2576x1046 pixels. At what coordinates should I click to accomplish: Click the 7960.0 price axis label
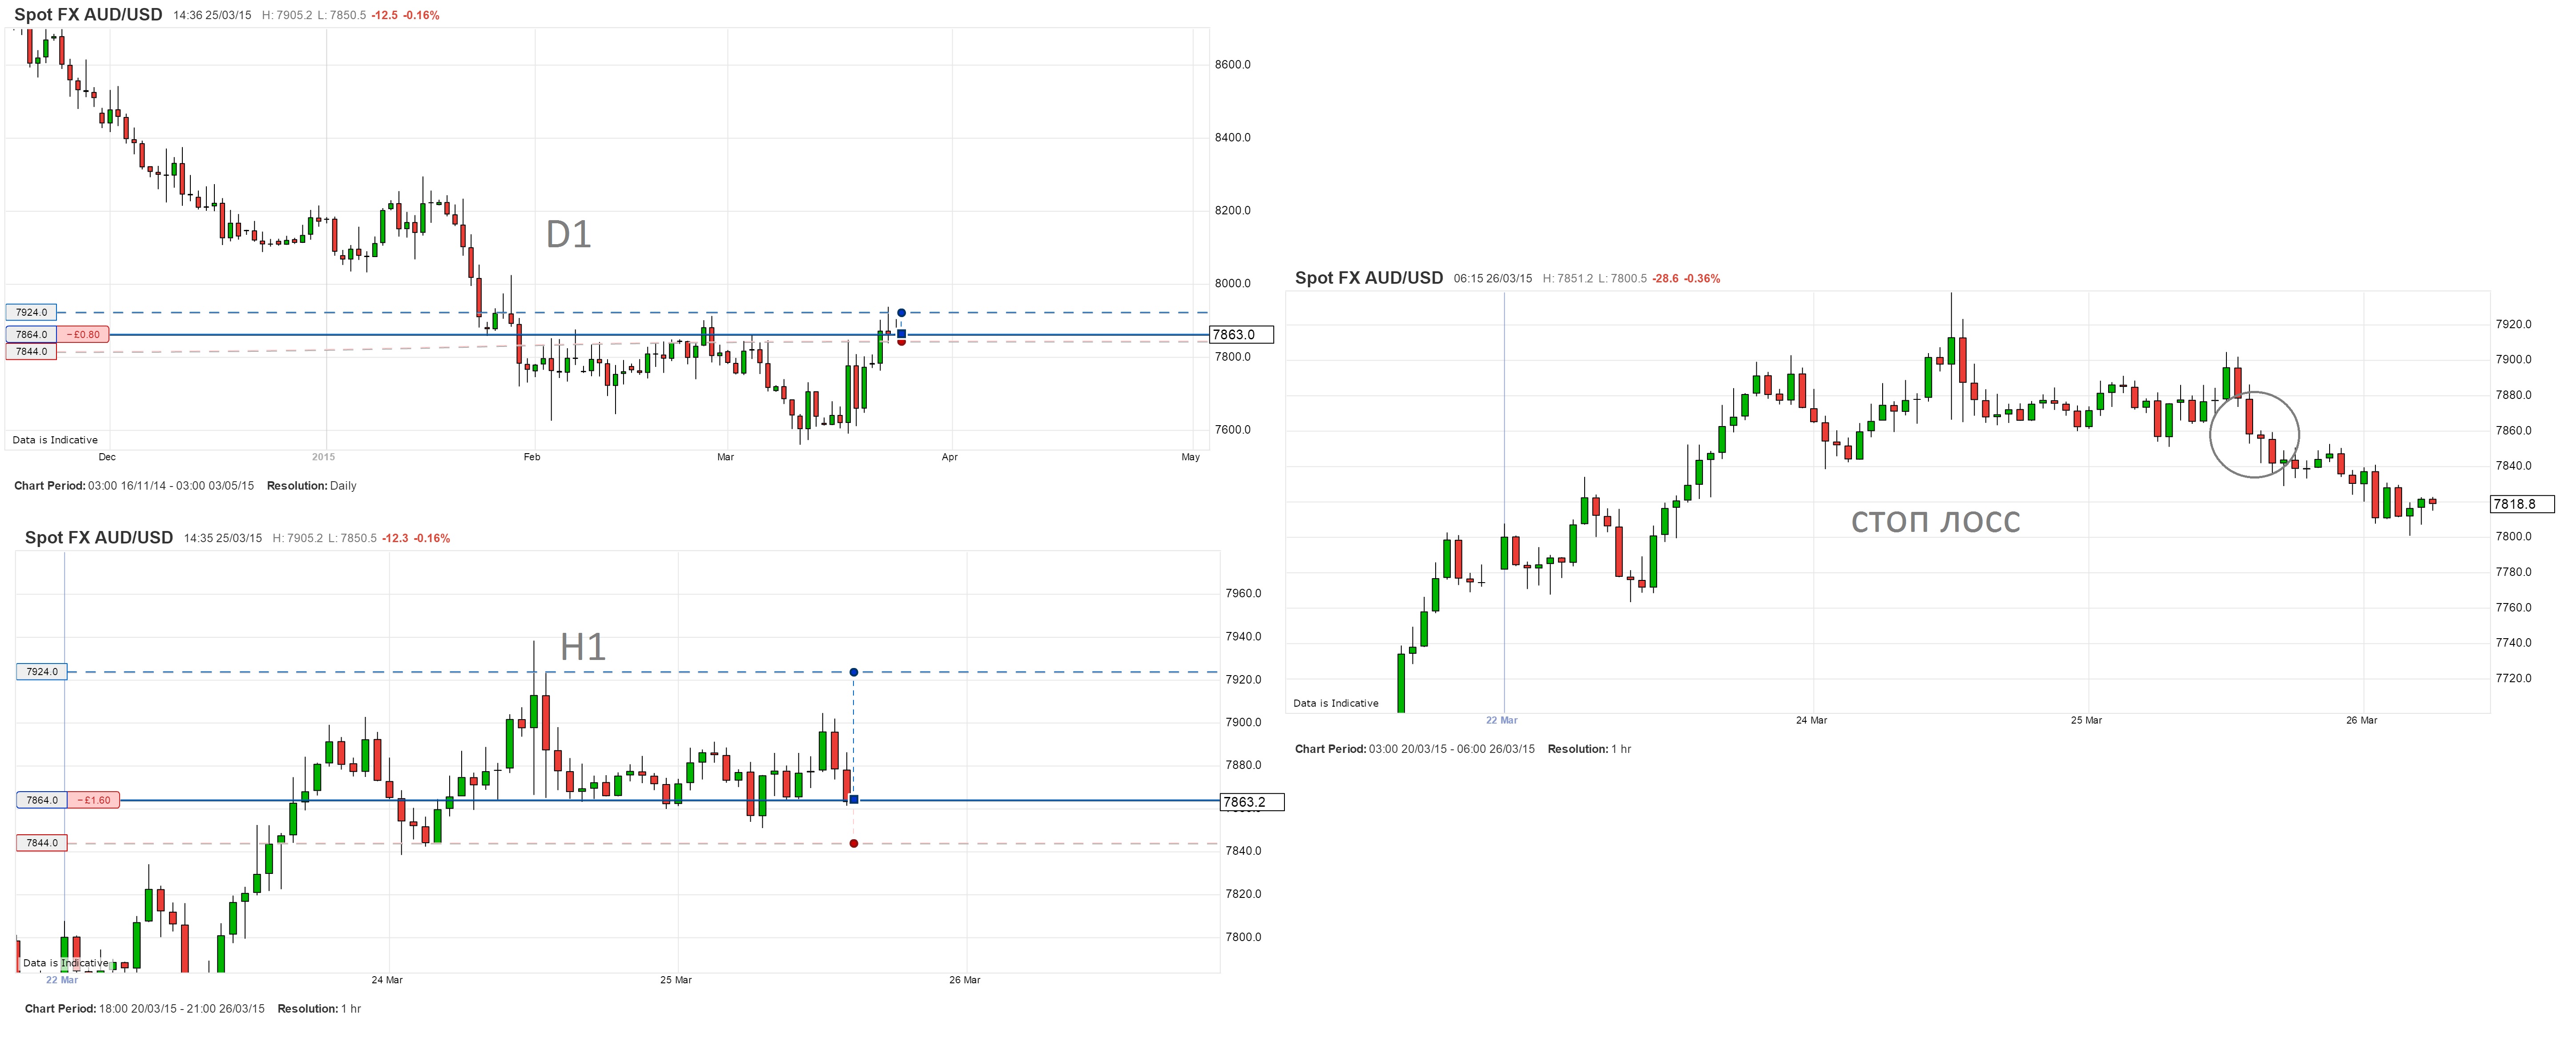(1243, 594)
